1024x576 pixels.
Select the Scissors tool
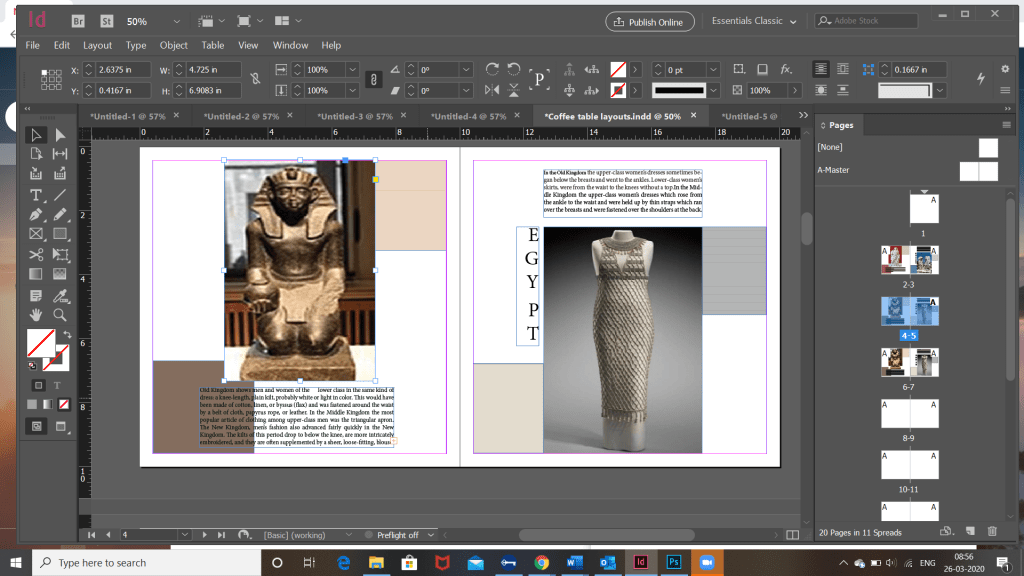[x=36, y=254]
